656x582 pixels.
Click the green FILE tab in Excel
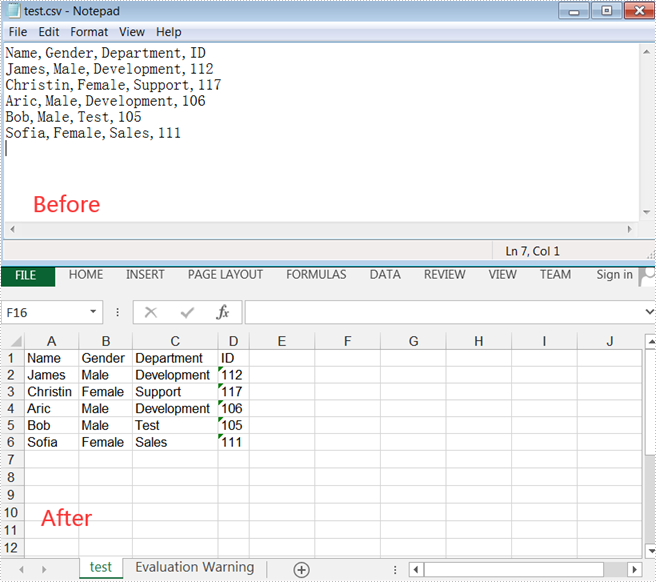[28, 276]
